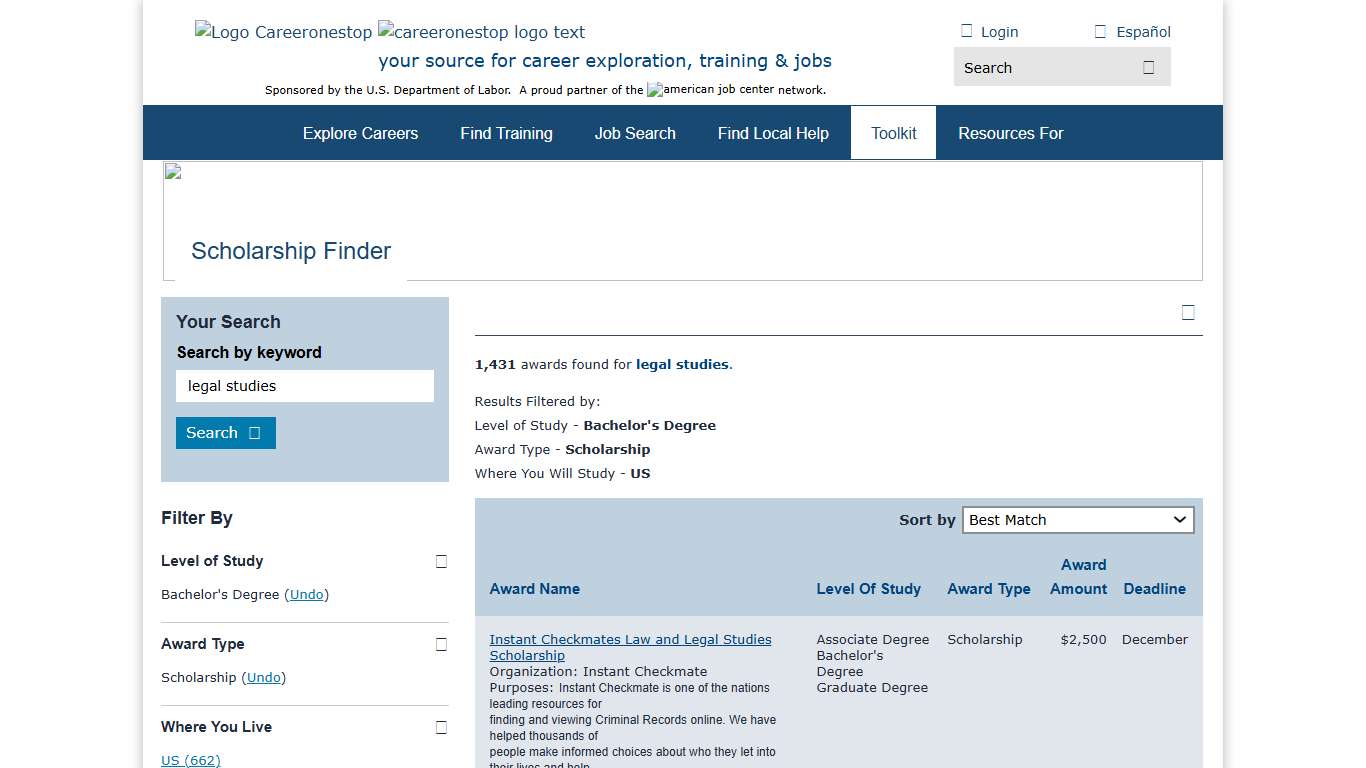Toggle the Level of Study filter checkbox
Screen dimensions: 1366x768
coord(441,561)
